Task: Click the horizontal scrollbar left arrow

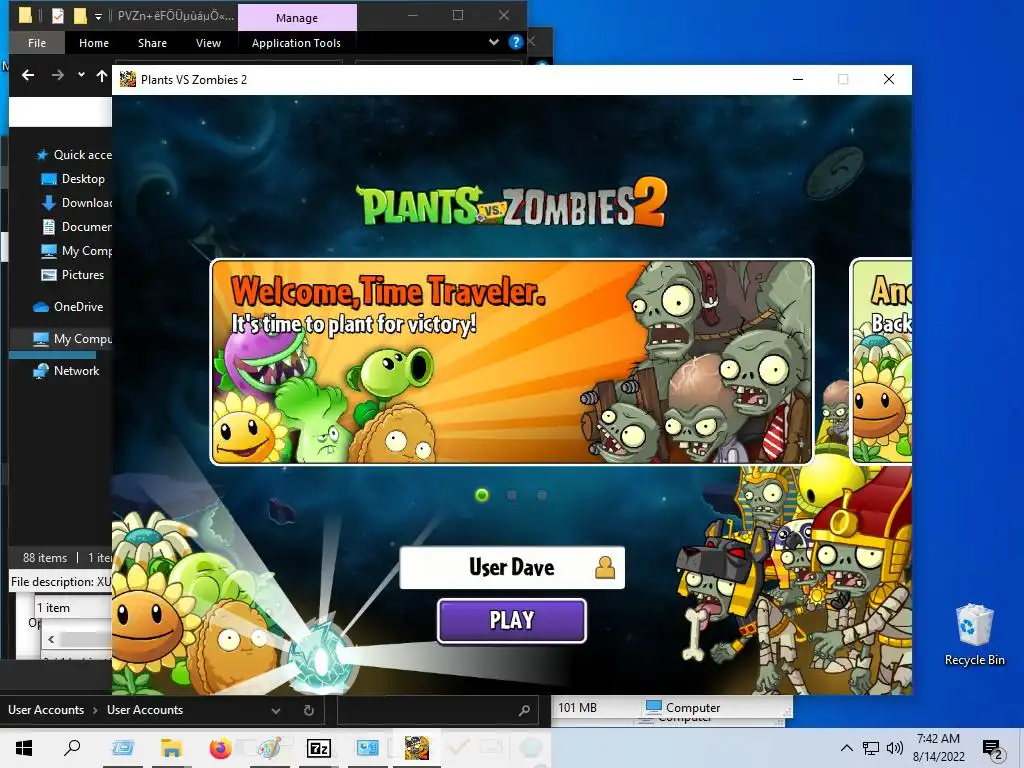Action: [x=51, y=639]
